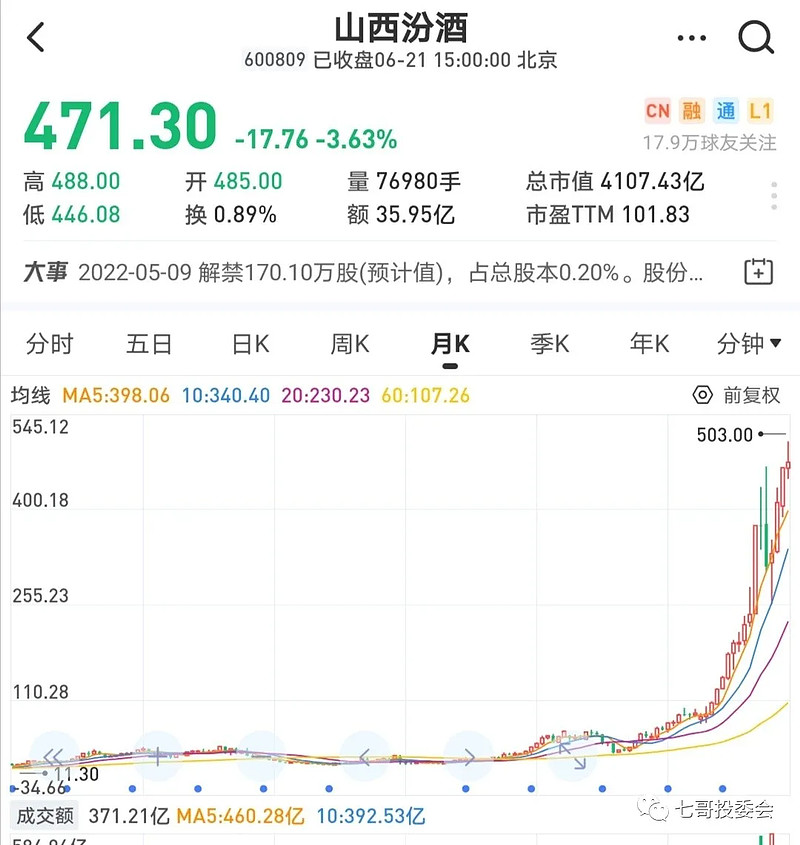800x845 pixels.
Task: Tap the 成交额 indicator button
Action: coord(45,816)
